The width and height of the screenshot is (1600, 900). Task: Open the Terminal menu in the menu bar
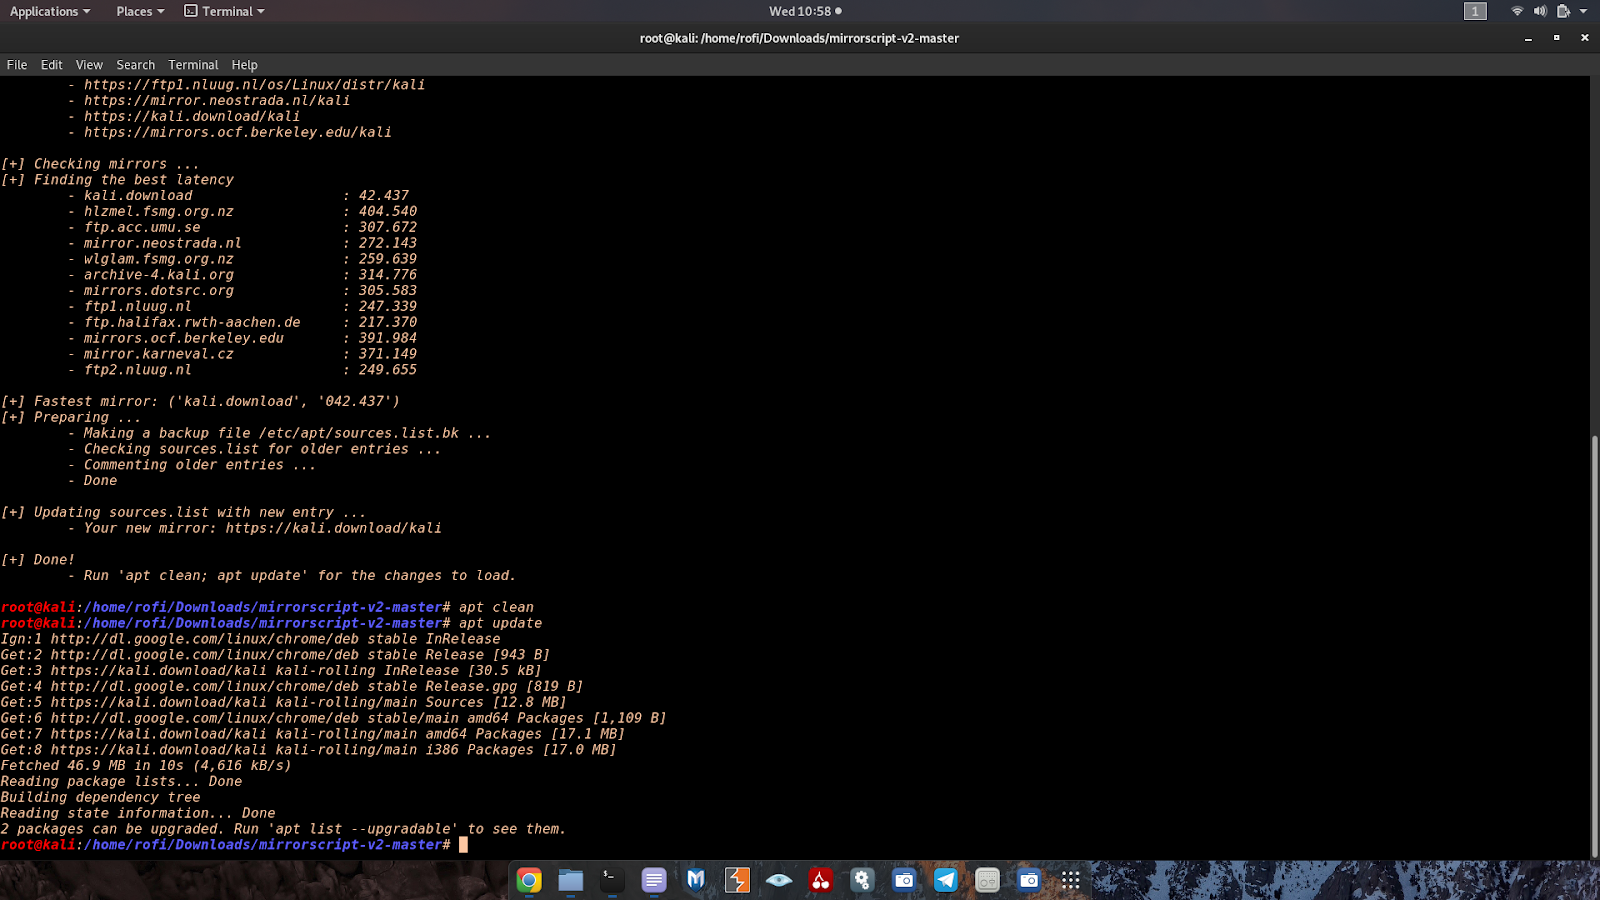(x=193, y=65)
